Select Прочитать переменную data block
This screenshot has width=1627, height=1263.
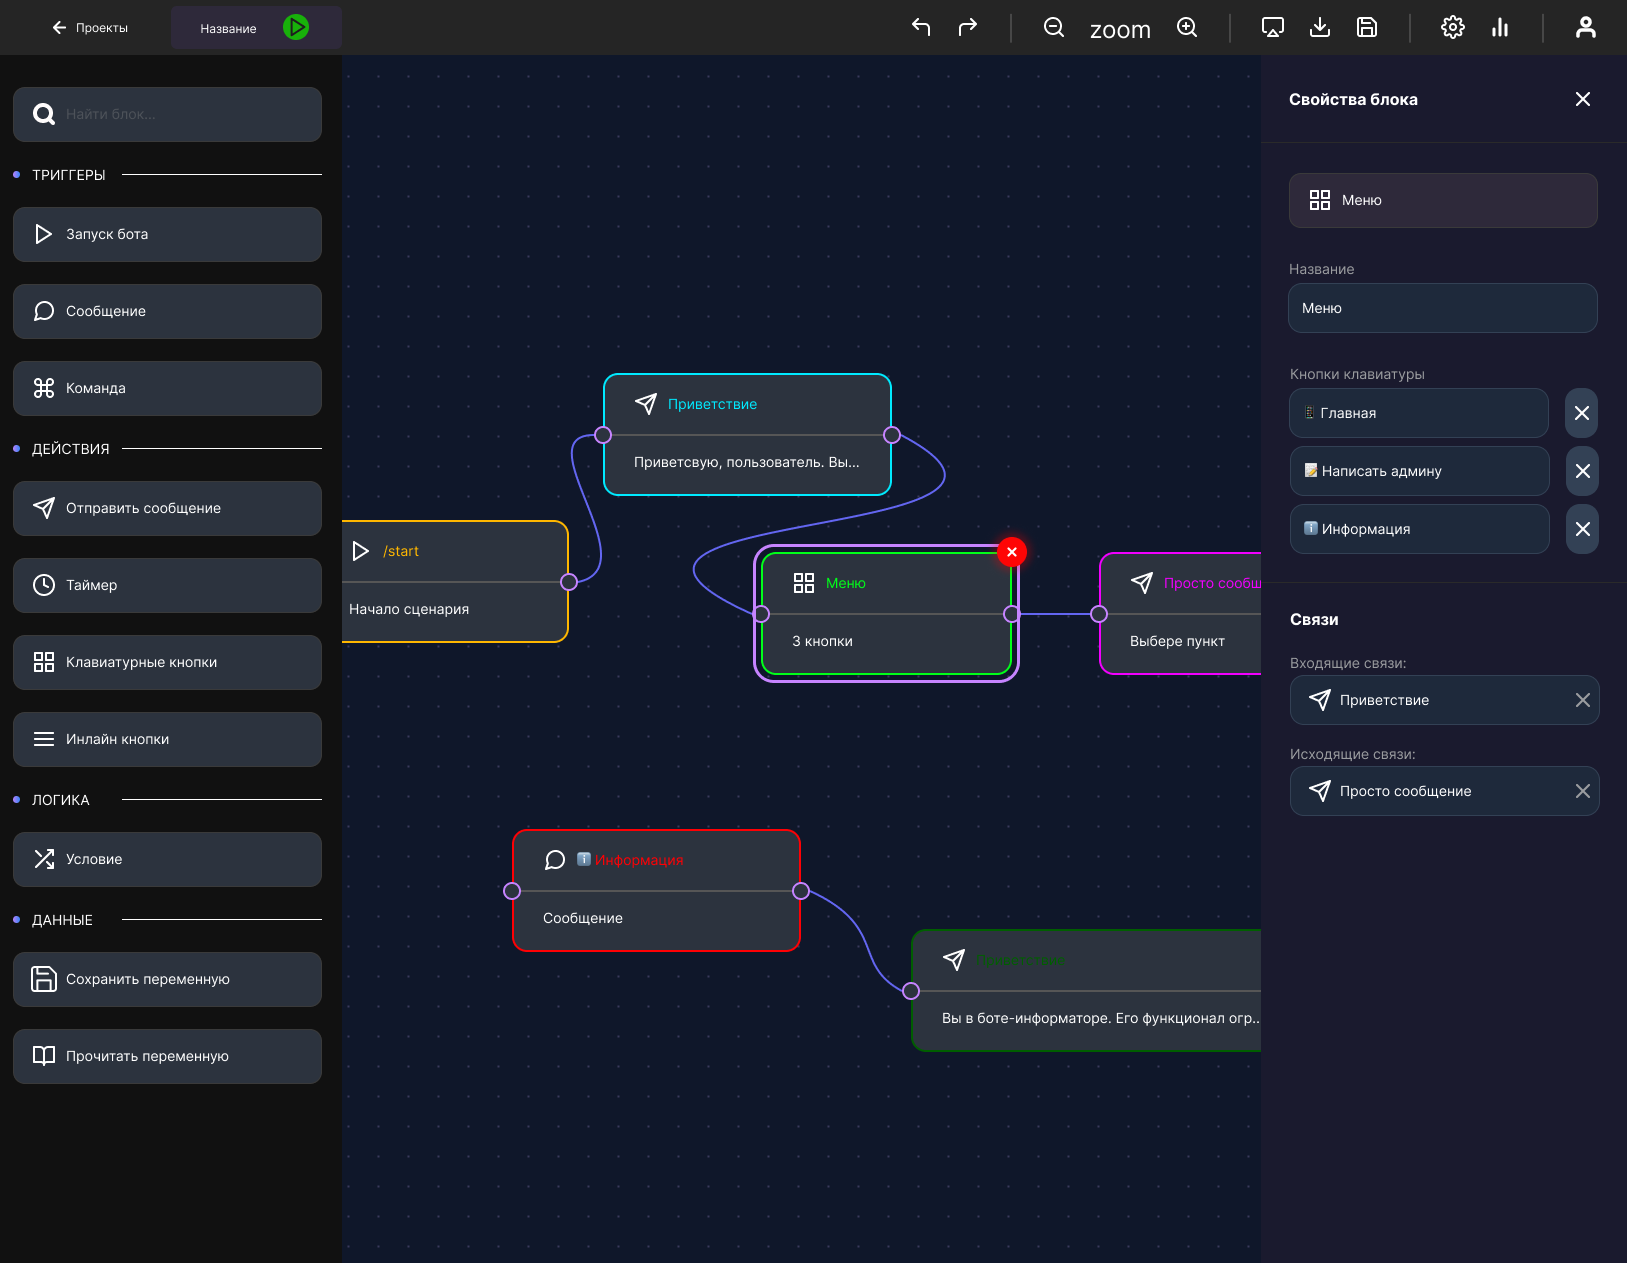pyautogui.click(x=167, y=1056)
